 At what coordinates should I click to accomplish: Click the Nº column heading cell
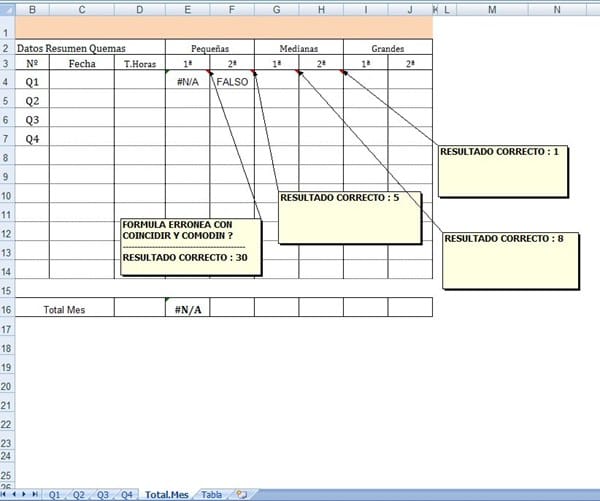point(33,62)
